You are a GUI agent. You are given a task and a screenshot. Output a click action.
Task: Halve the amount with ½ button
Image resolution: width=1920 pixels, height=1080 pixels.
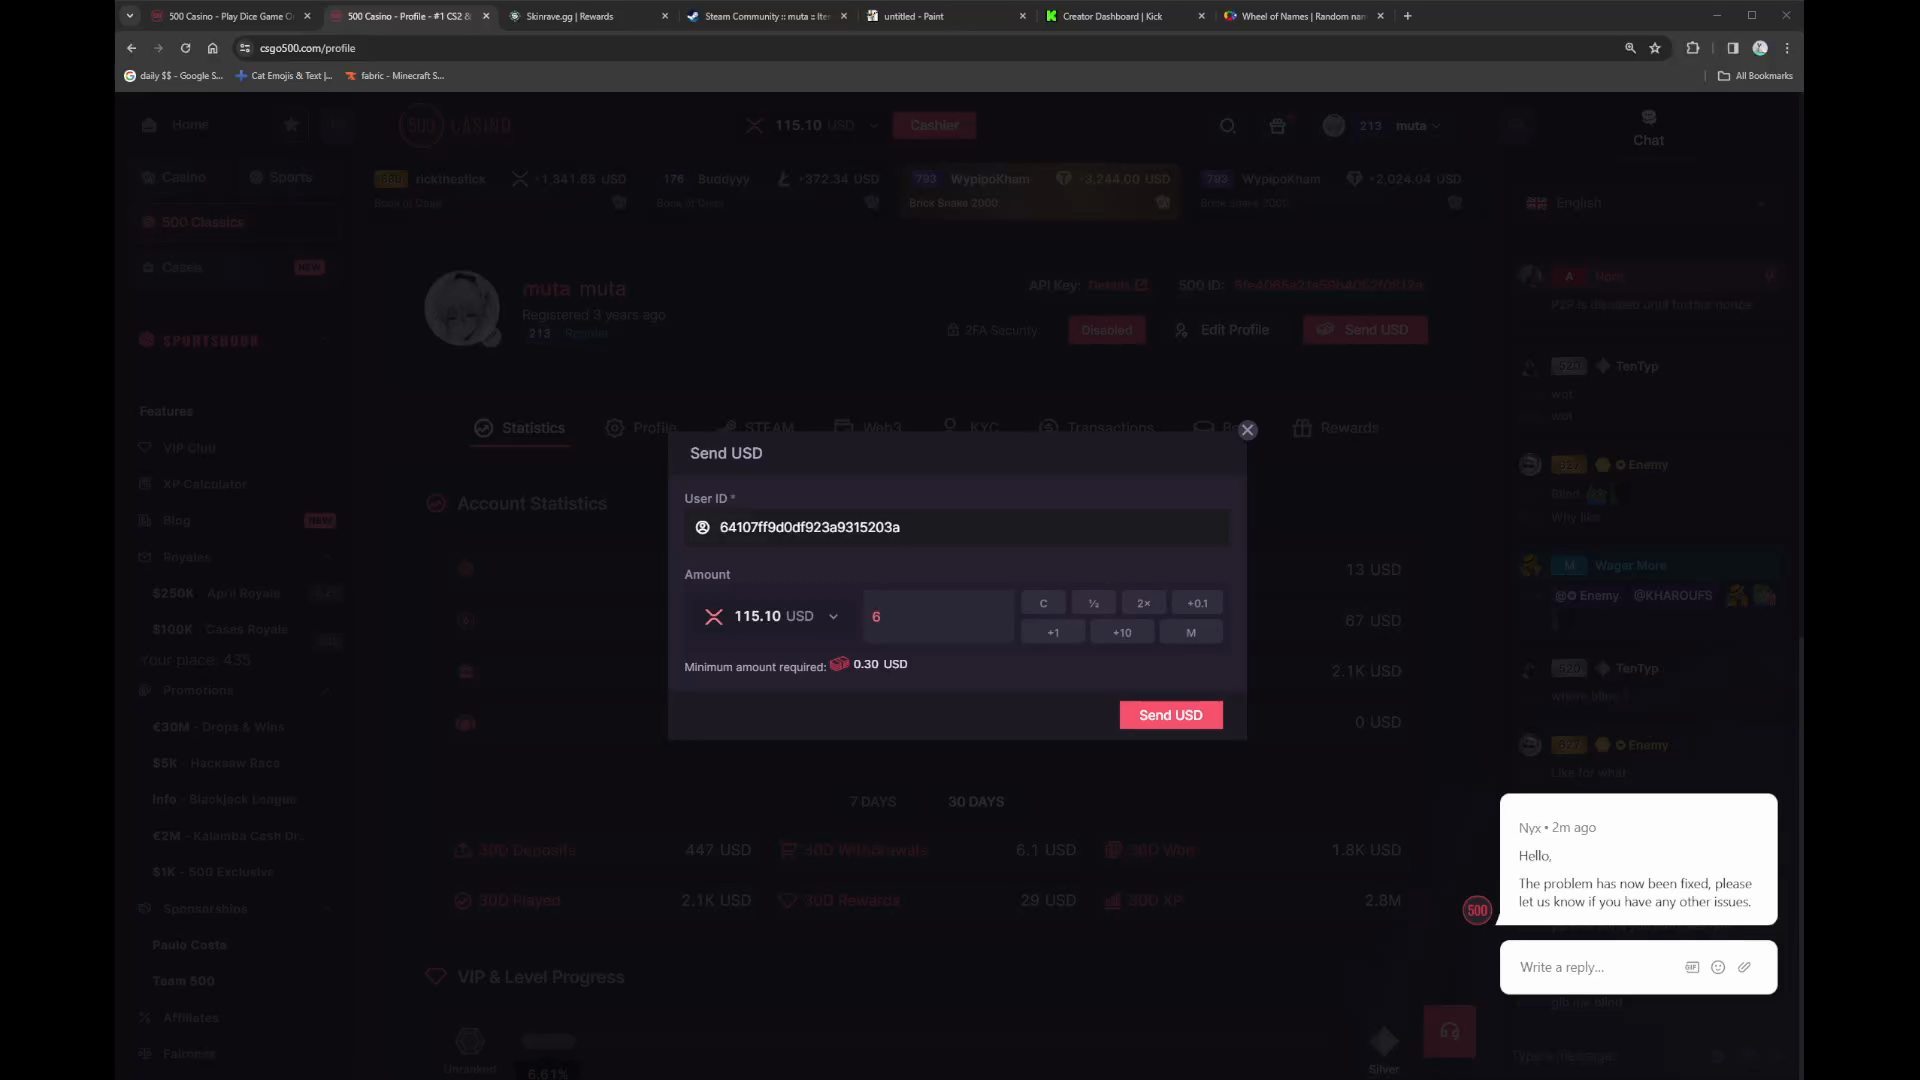(x=1093, y=603)
